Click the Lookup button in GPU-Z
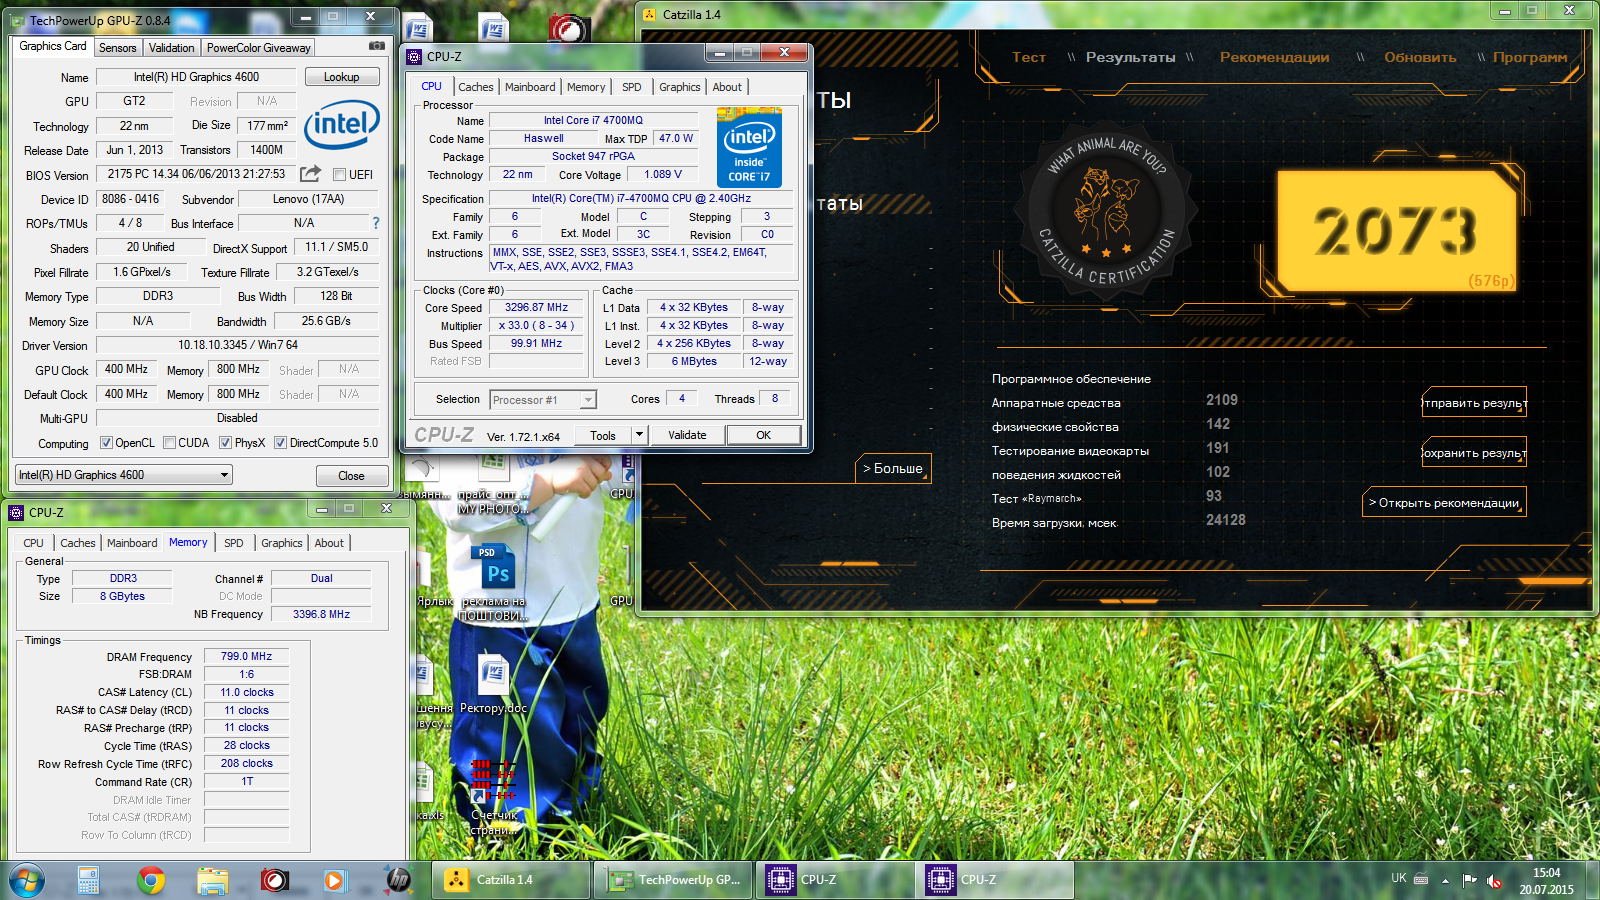Screen dimensions: 1600x900 pos(341,77)
